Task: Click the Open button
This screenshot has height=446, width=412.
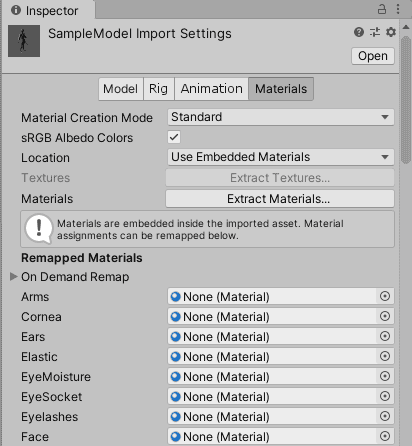Action: point(373,56)
